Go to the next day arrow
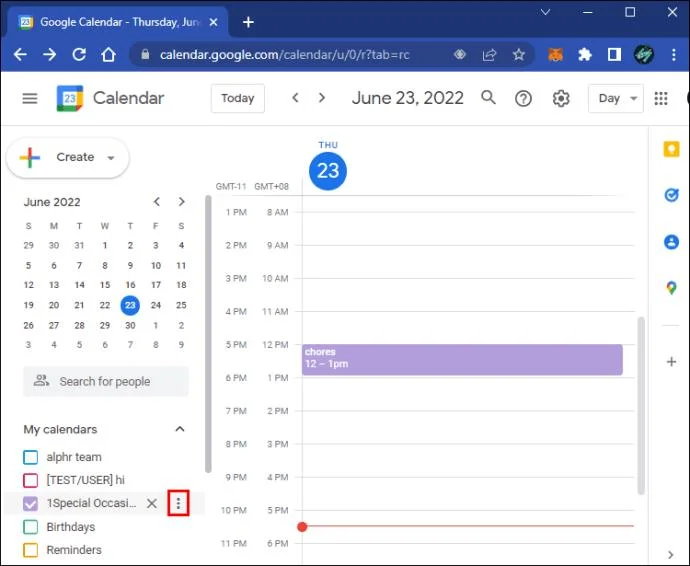The height and width of the screenshot is (566, 690). tap(322, 98)
